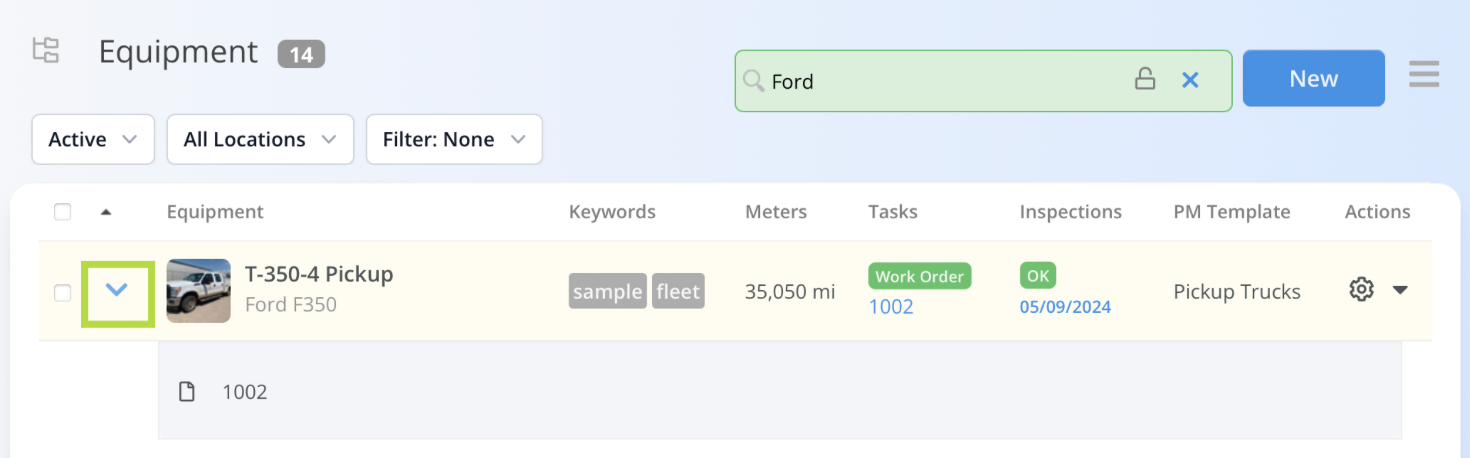Screen dimensions: 1470x458
Task: Click the gear icon in Actions column
Action: [1360, 290]
